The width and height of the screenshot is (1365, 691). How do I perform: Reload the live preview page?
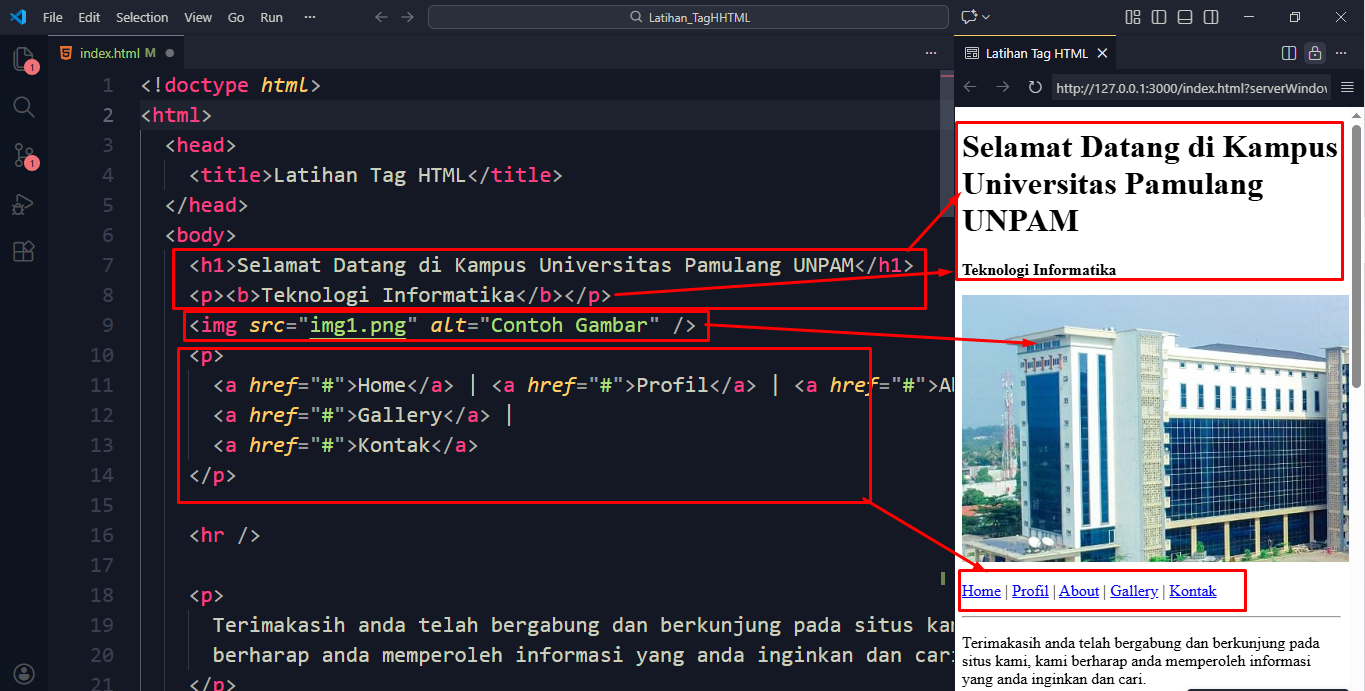click(x=1035, y=88)
